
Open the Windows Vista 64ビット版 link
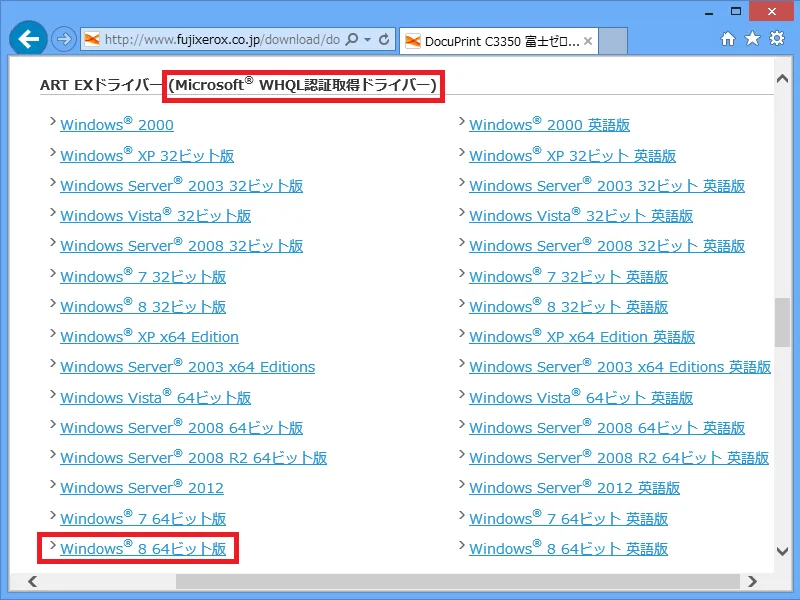155,397
